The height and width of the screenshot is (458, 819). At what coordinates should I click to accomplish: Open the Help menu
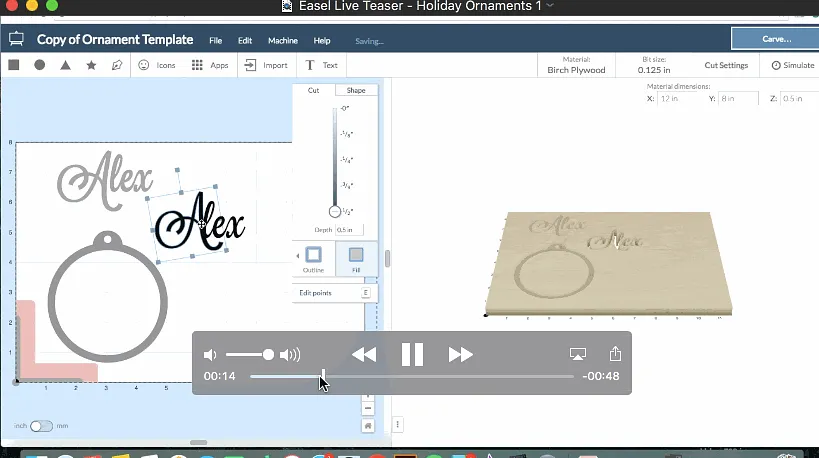pos(322,40)
